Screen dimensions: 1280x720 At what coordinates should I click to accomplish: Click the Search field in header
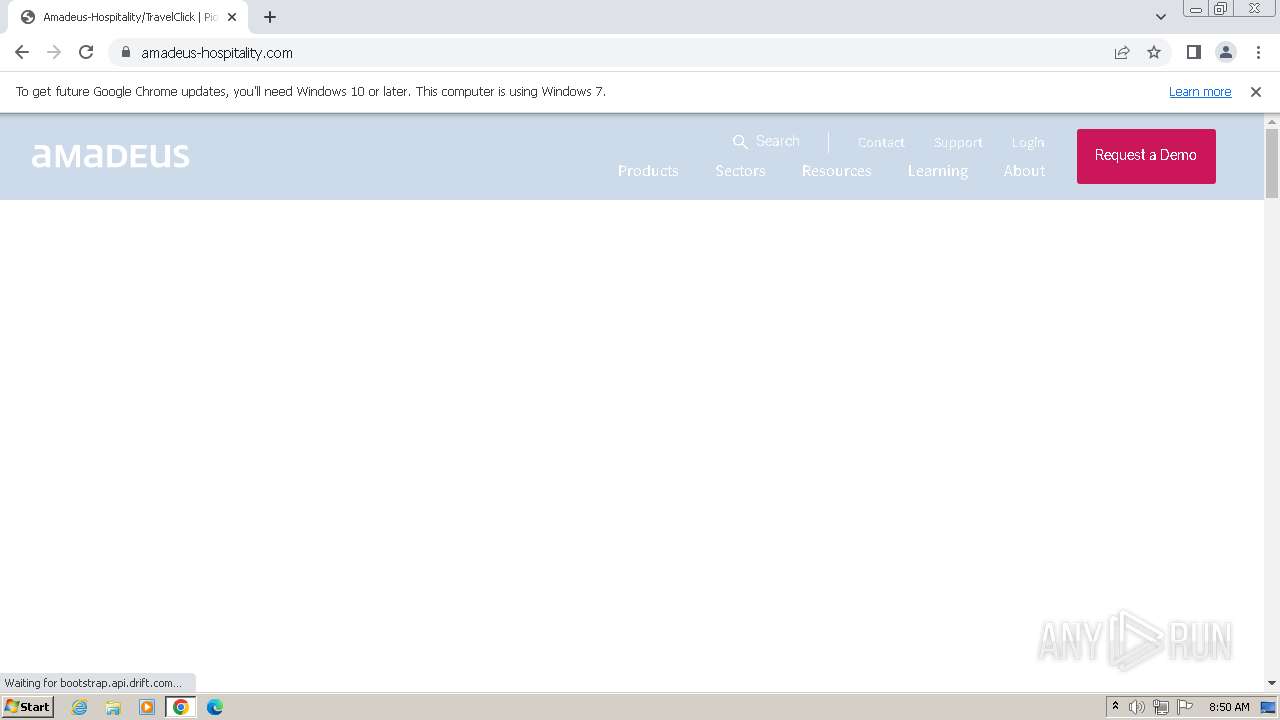coord(778,142)
